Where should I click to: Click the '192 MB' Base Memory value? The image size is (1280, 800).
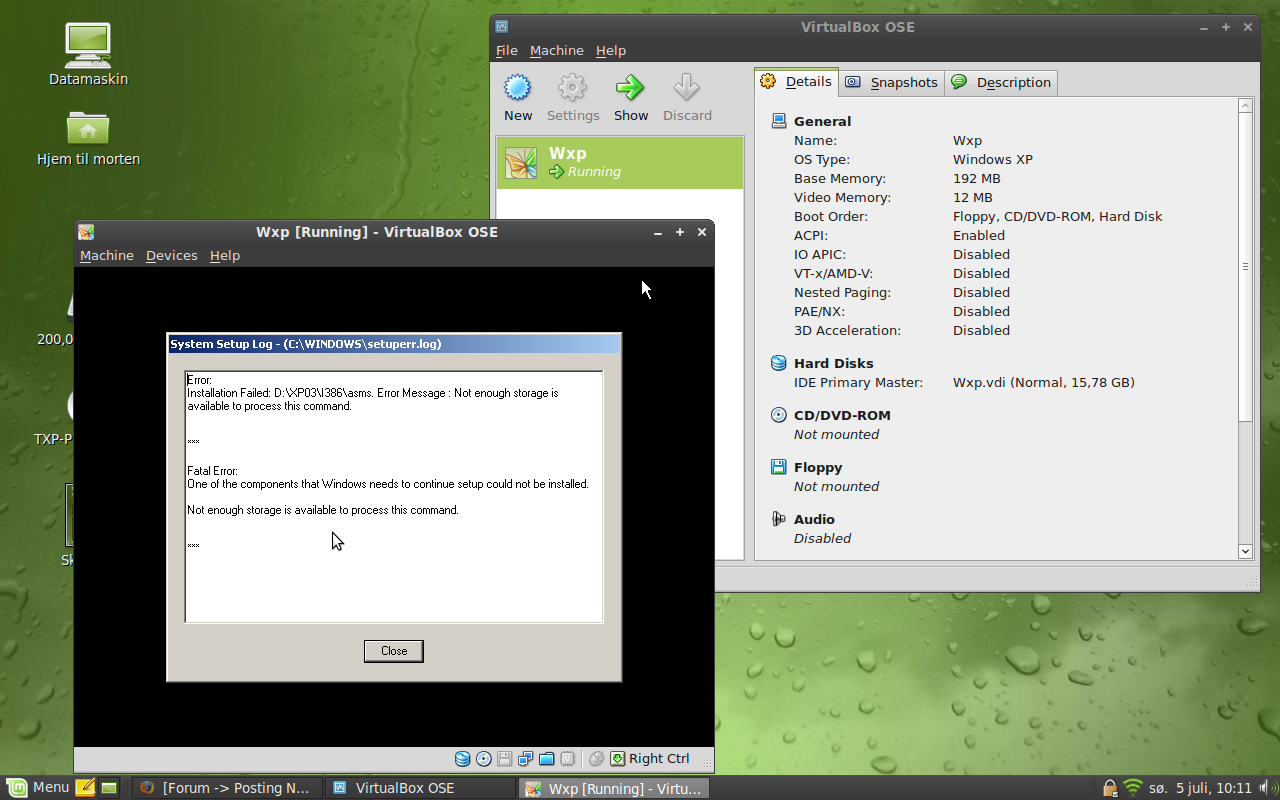(977, 178)
